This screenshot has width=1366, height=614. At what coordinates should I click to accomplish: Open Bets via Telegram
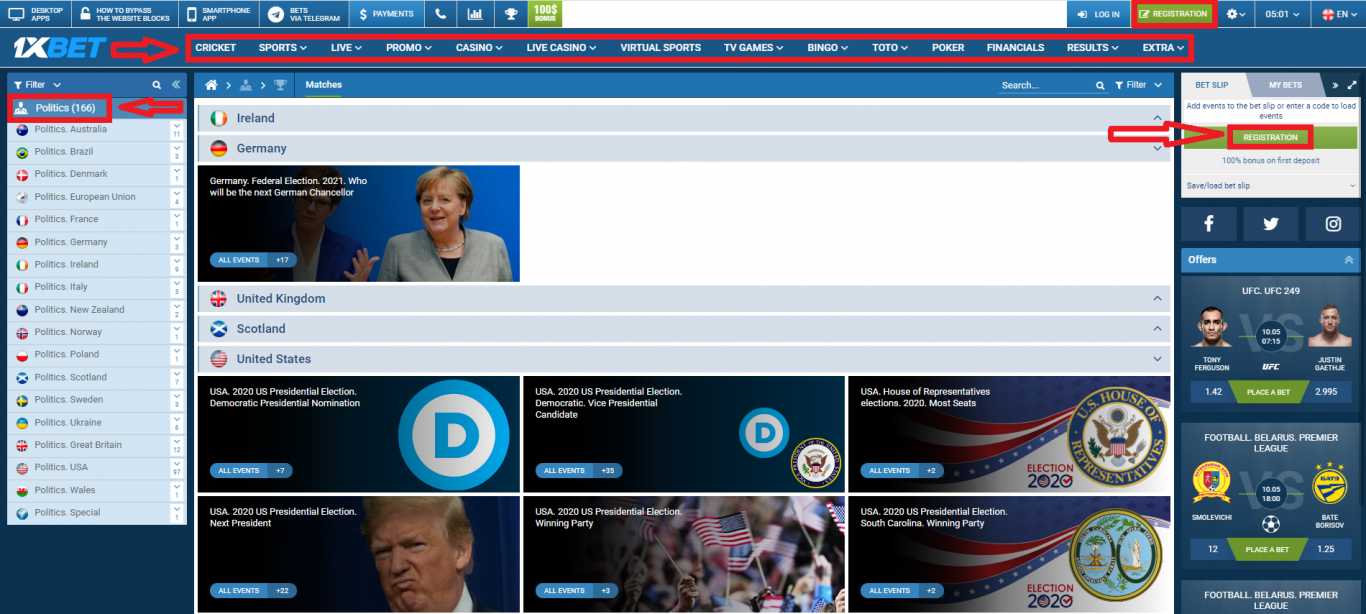305,14
